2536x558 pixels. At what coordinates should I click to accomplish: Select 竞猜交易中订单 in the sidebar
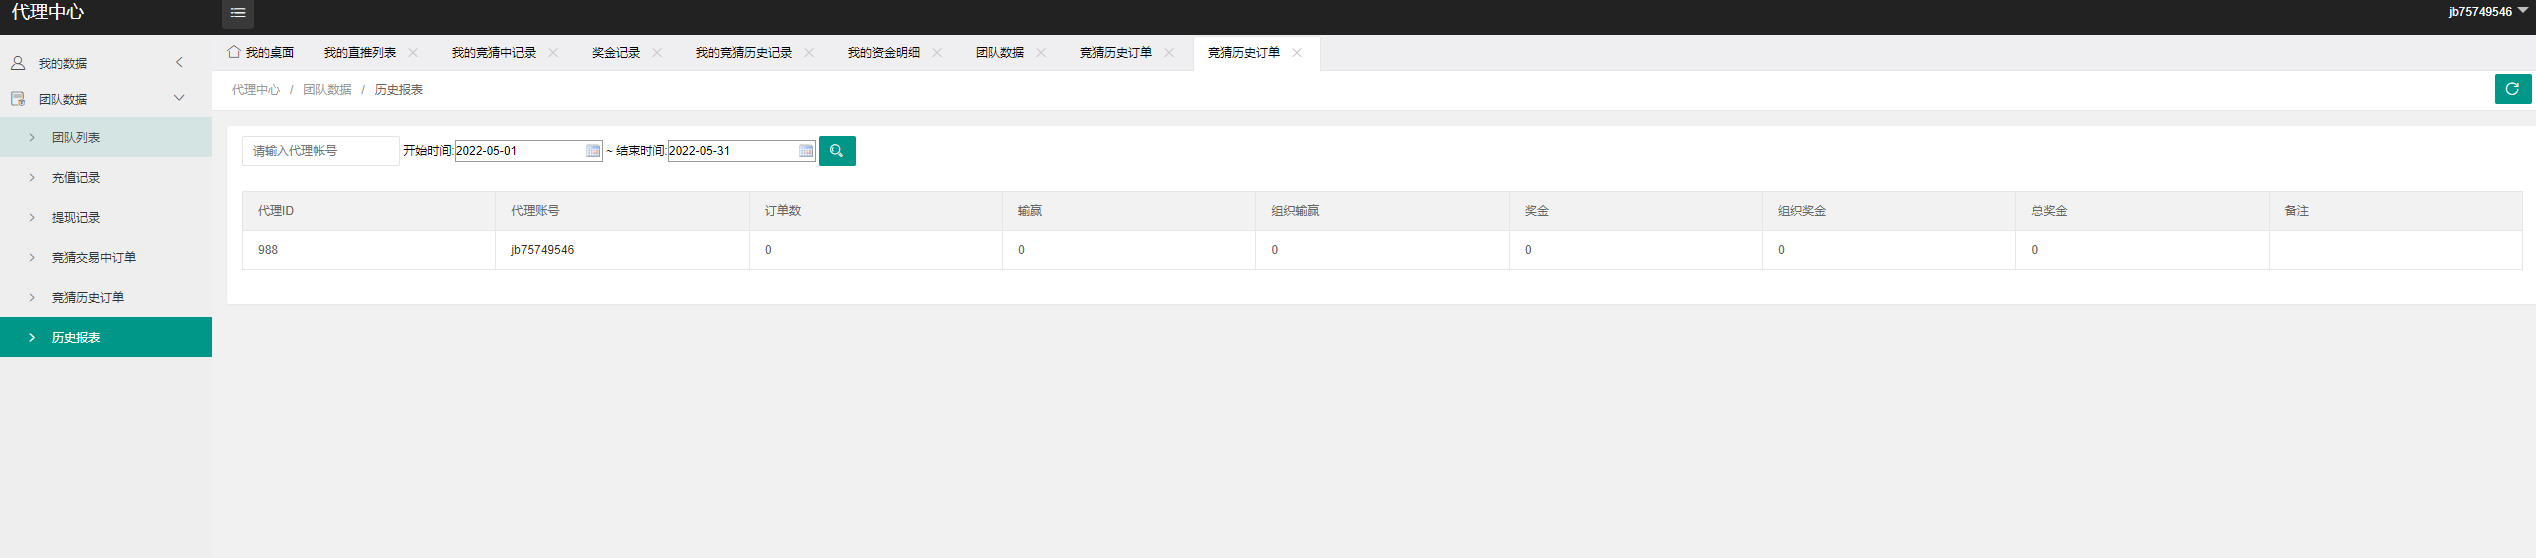pos(94,258)
